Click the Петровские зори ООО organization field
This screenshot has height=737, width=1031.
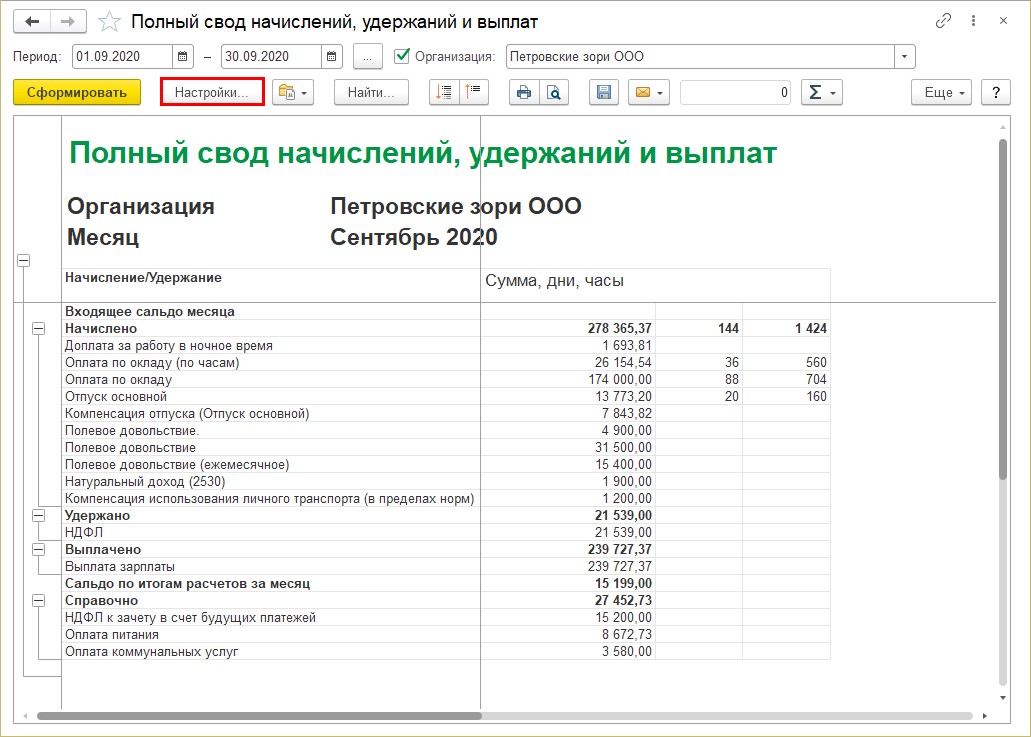click(700, 57)
